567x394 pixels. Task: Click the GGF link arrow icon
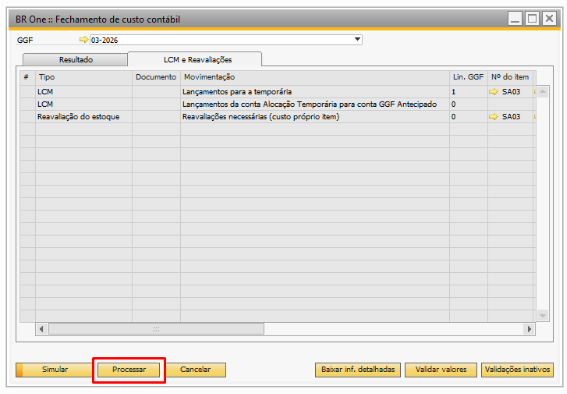(84, 40)
